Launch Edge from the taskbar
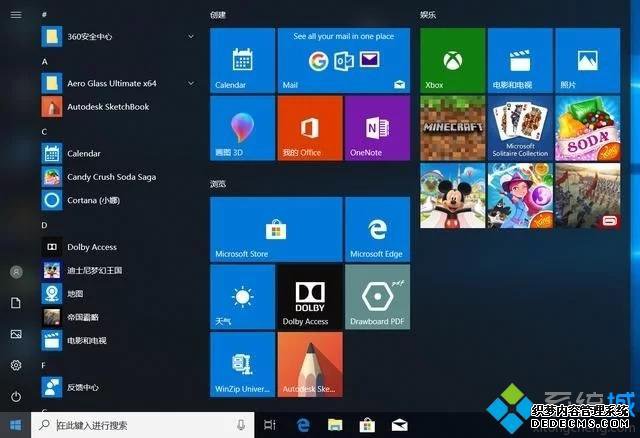Image resolution: width=640 pixels, height=438 pixels. tap(303, 425)
